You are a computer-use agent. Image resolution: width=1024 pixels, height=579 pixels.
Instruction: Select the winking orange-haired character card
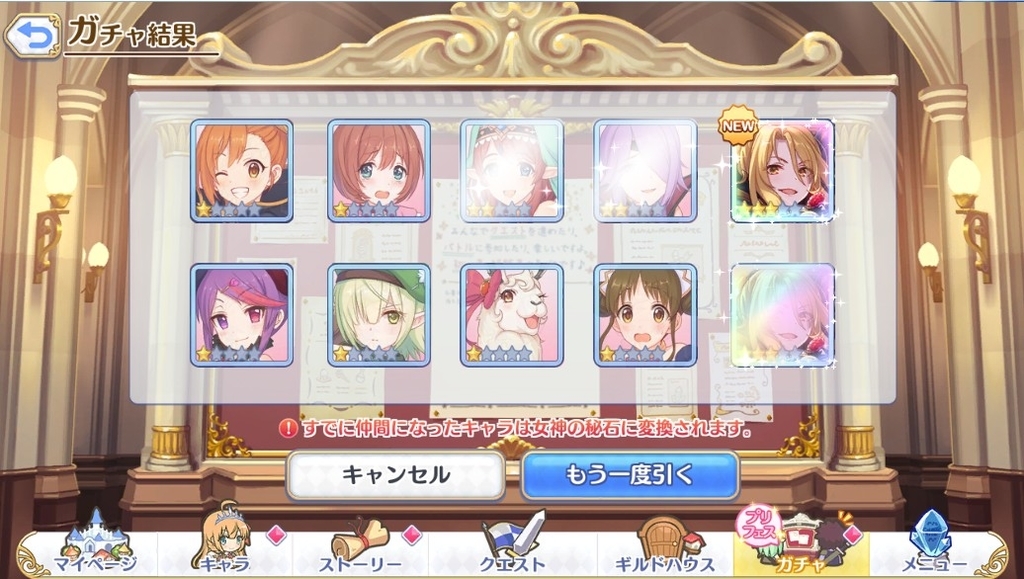242,170
